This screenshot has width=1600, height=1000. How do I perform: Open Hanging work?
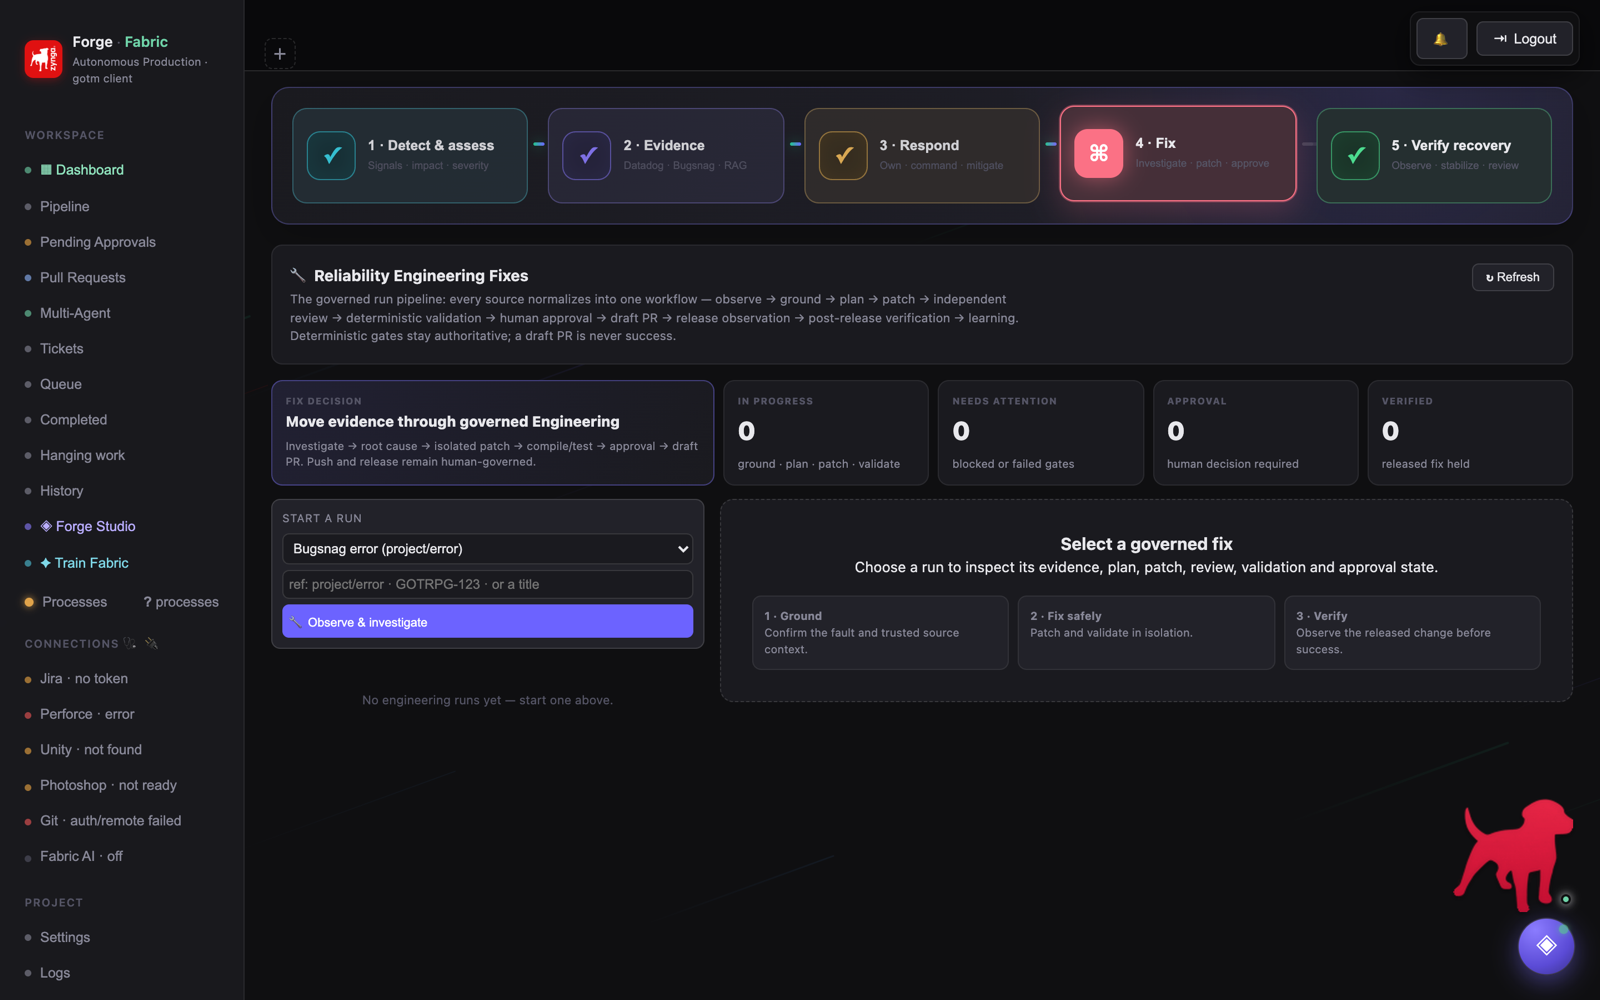(x=82, y=455)
